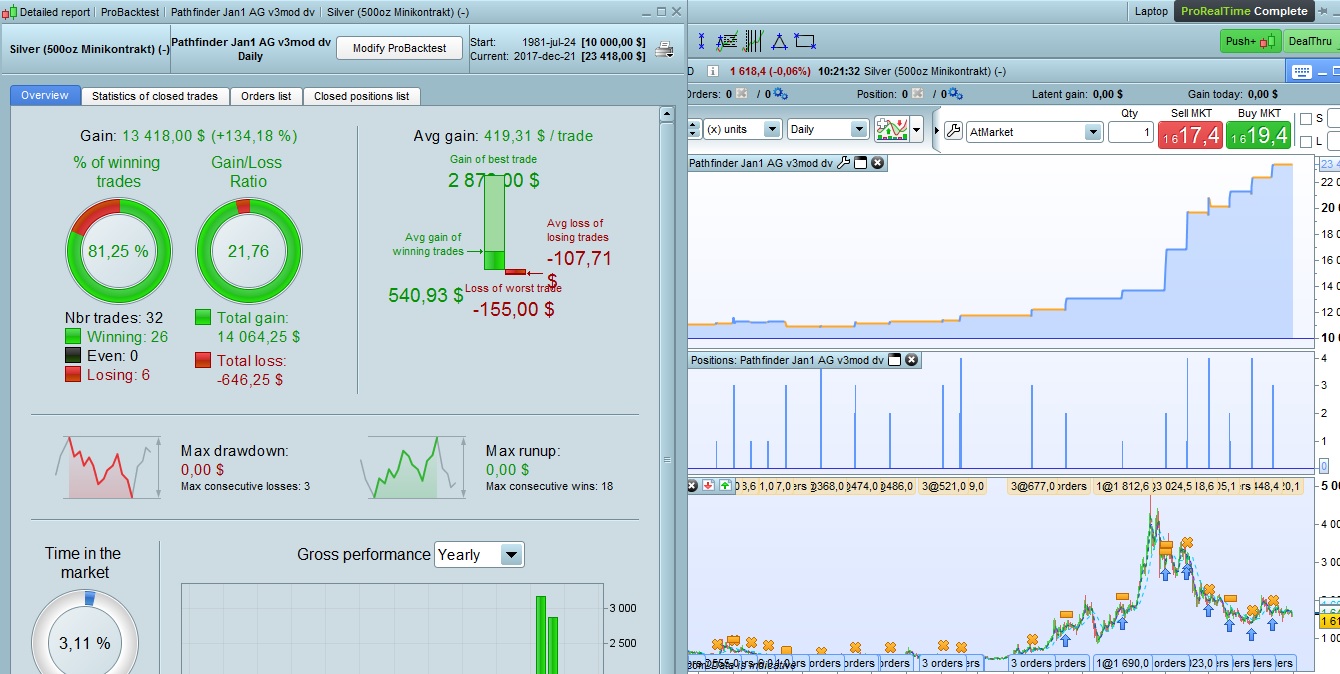Click the green up arrow icon on price chart

click(725, 486)
